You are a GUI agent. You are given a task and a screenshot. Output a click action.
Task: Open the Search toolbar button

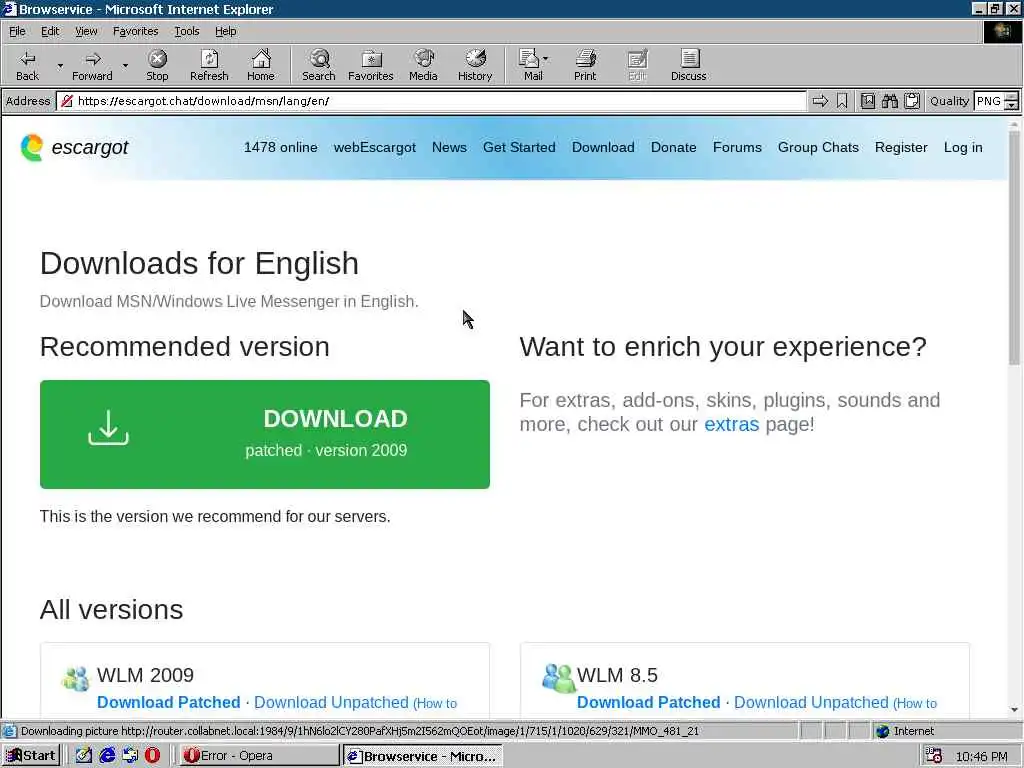pyautogui.click(x=319, y=65)
